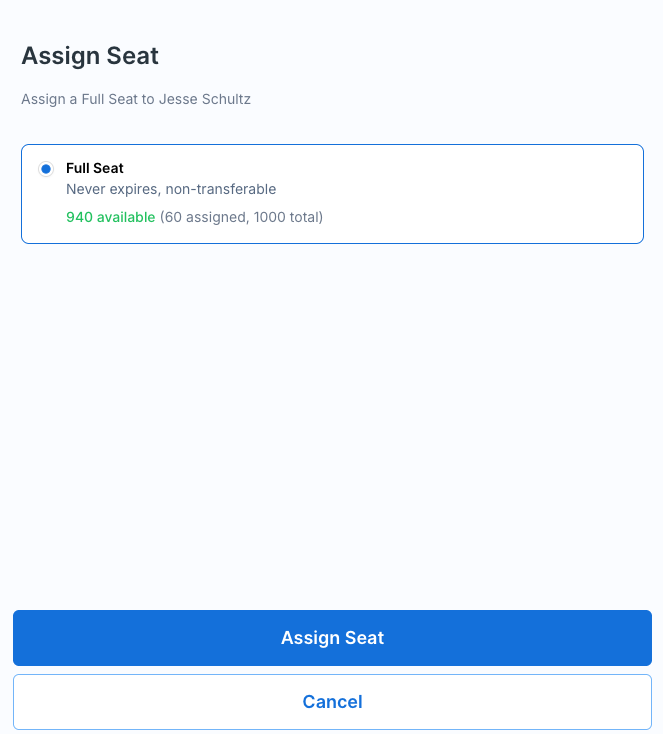Select the Full Seat radio button

pyautogui.click(x=46, y=169)
